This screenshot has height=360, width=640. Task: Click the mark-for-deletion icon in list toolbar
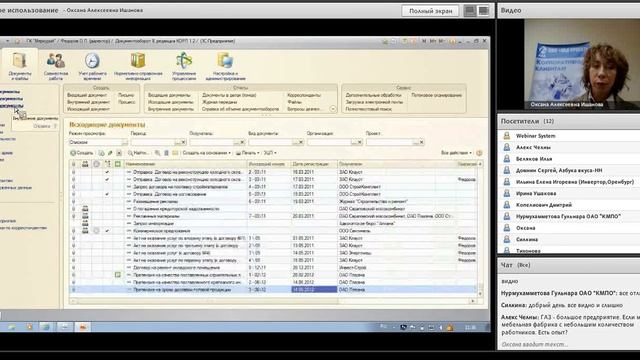coord(119,153)
